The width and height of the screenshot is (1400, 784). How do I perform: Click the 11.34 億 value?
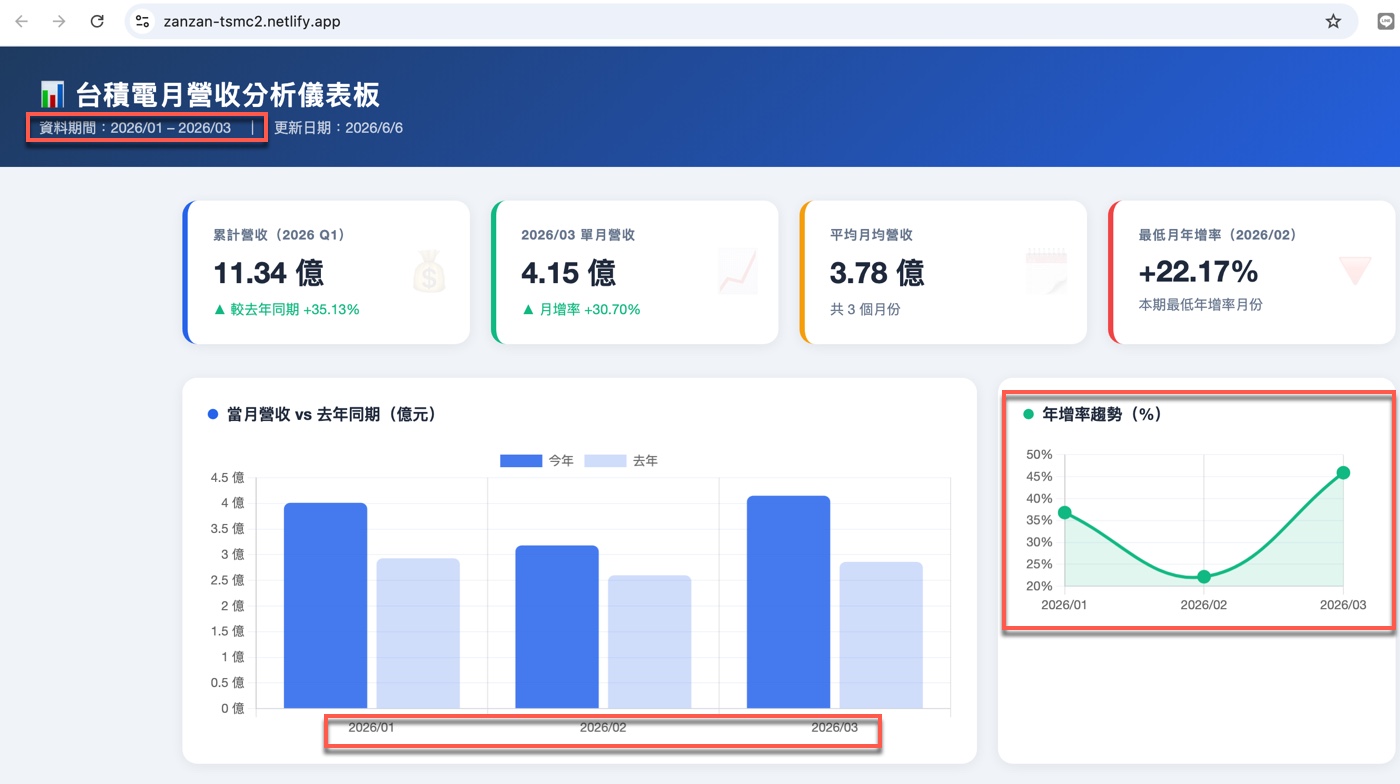(x=269, y=272)
